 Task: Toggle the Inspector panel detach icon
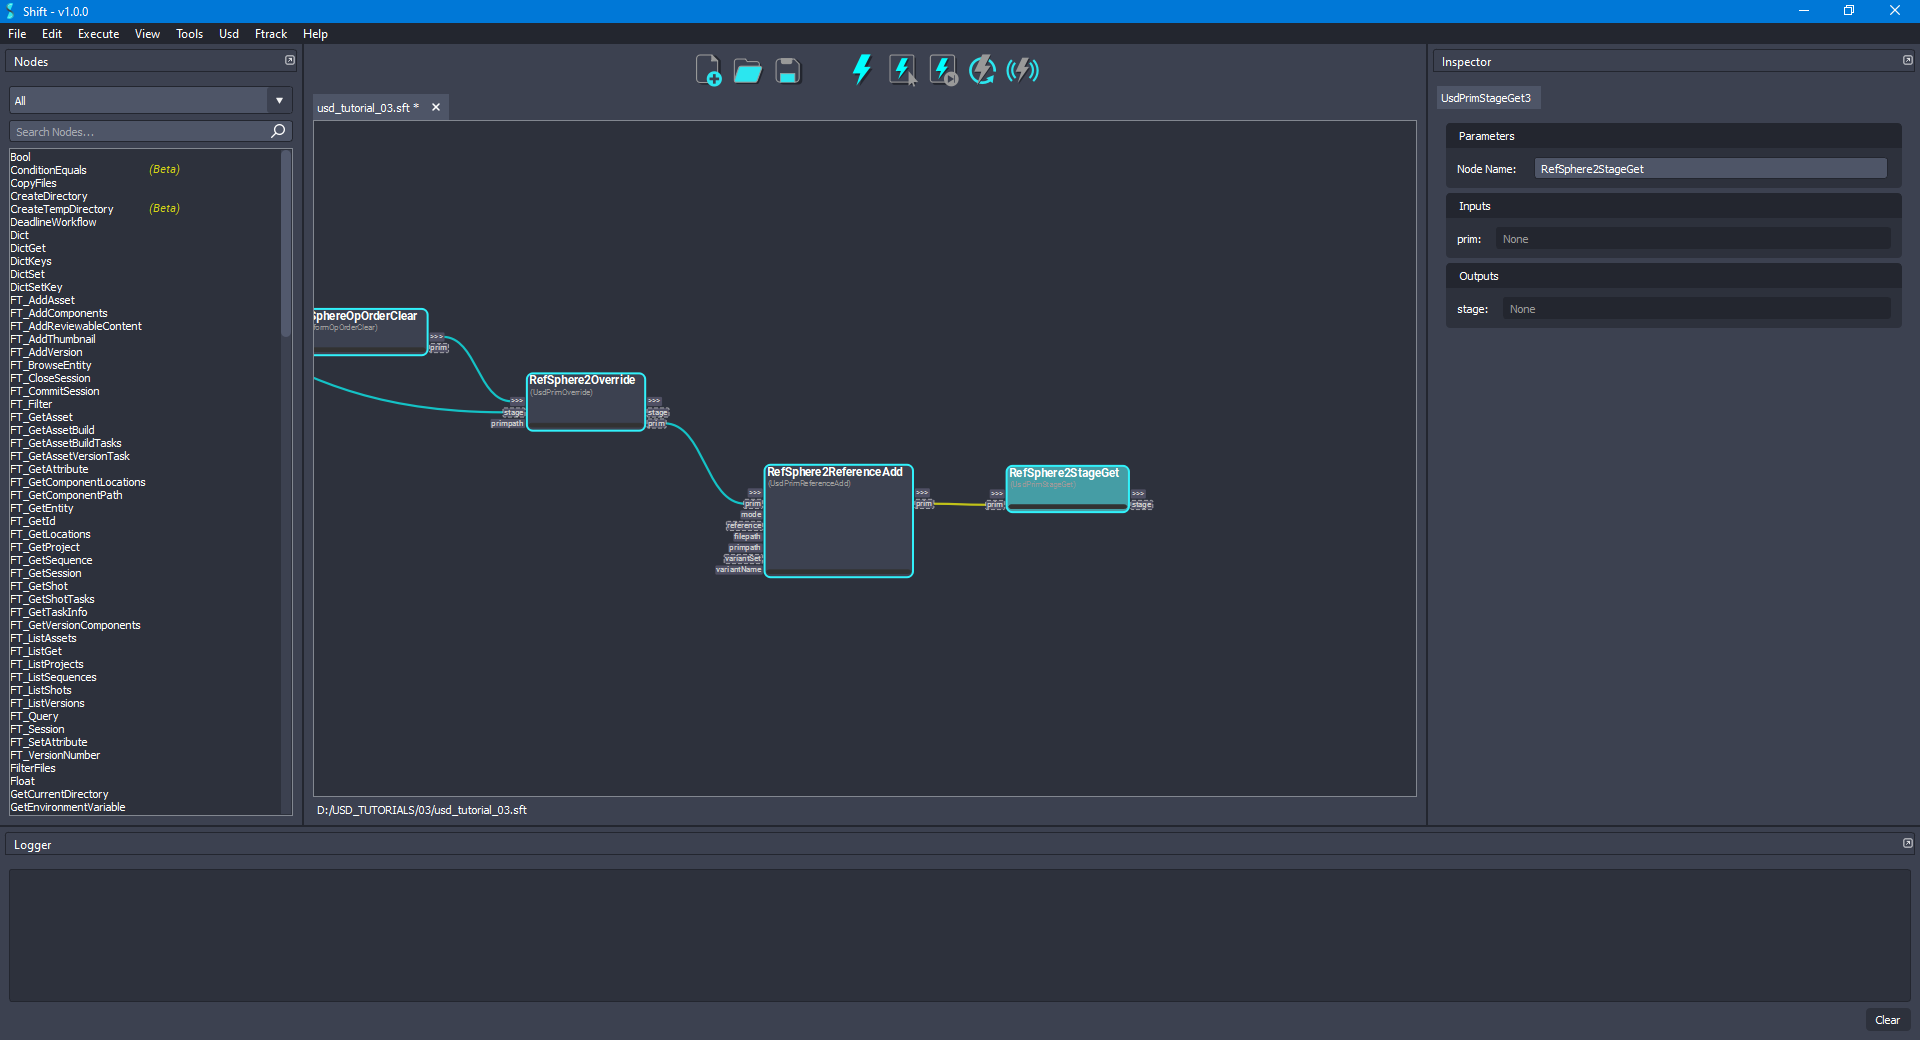1907,60
